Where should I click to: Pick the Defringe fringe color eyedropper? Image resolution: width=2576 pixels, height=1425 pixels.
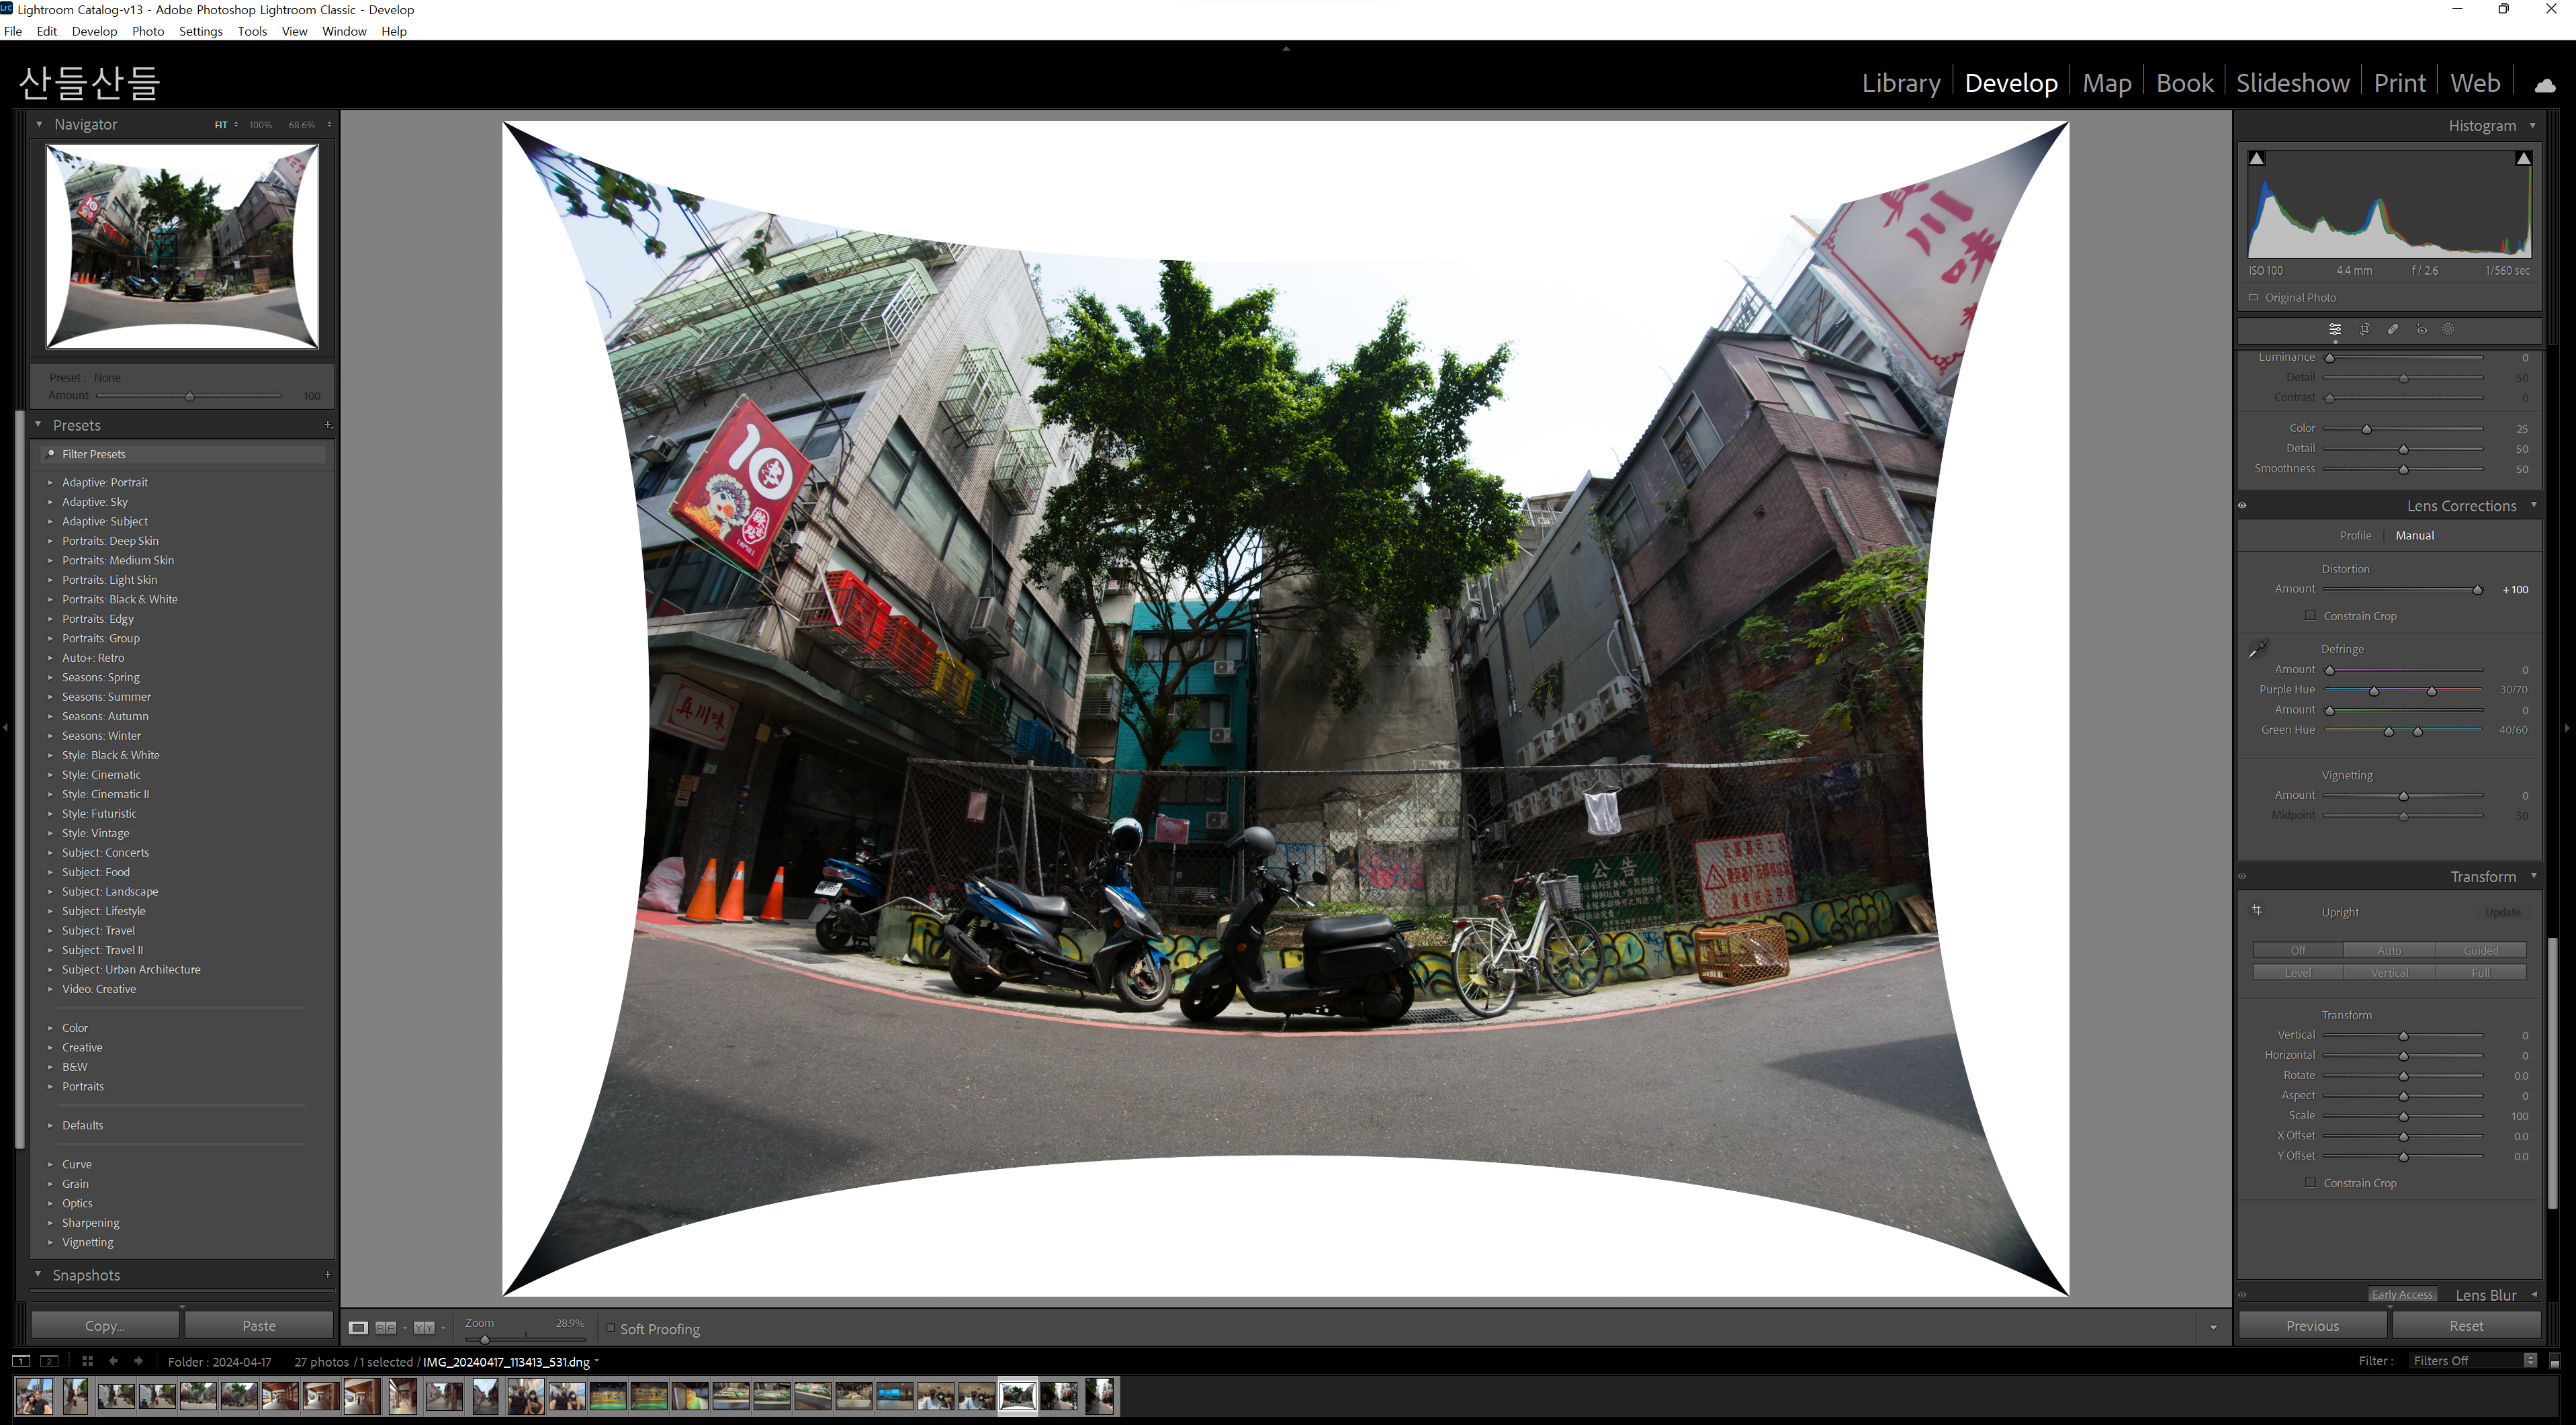pos(2258,650)
